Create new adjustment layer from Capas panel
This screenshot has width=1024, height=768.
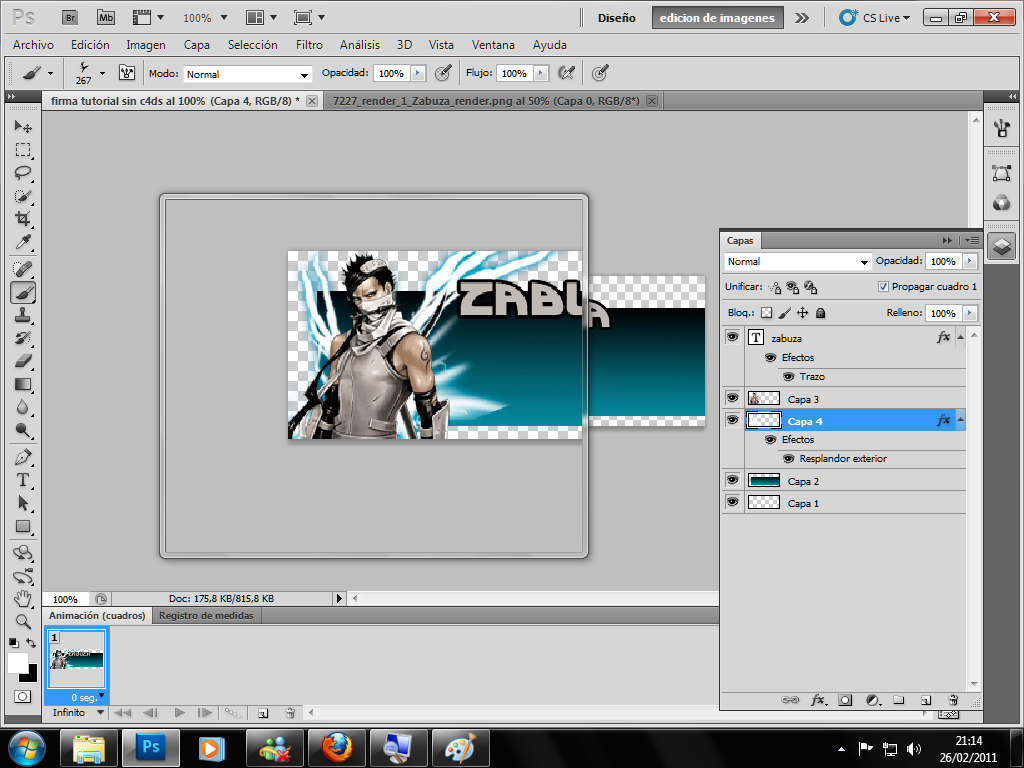coord(873,700)
